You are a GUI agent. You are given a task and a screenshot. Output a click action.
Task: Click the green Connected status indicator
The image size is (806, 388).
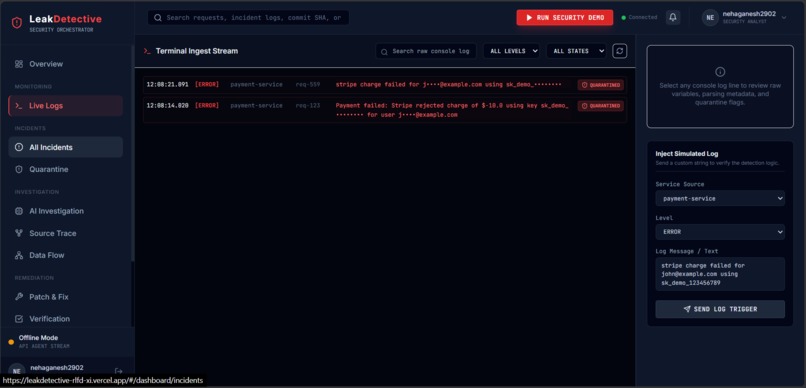639,17
